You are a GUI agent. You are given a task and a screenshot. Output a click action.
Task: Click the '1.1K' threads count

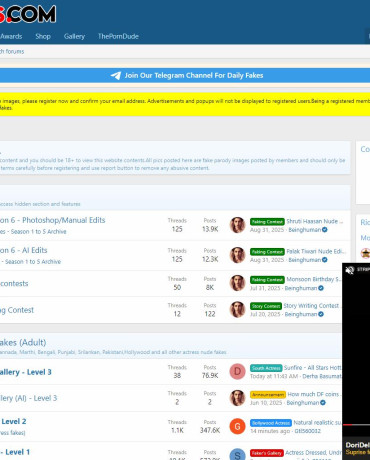click(x=177, y=430)
